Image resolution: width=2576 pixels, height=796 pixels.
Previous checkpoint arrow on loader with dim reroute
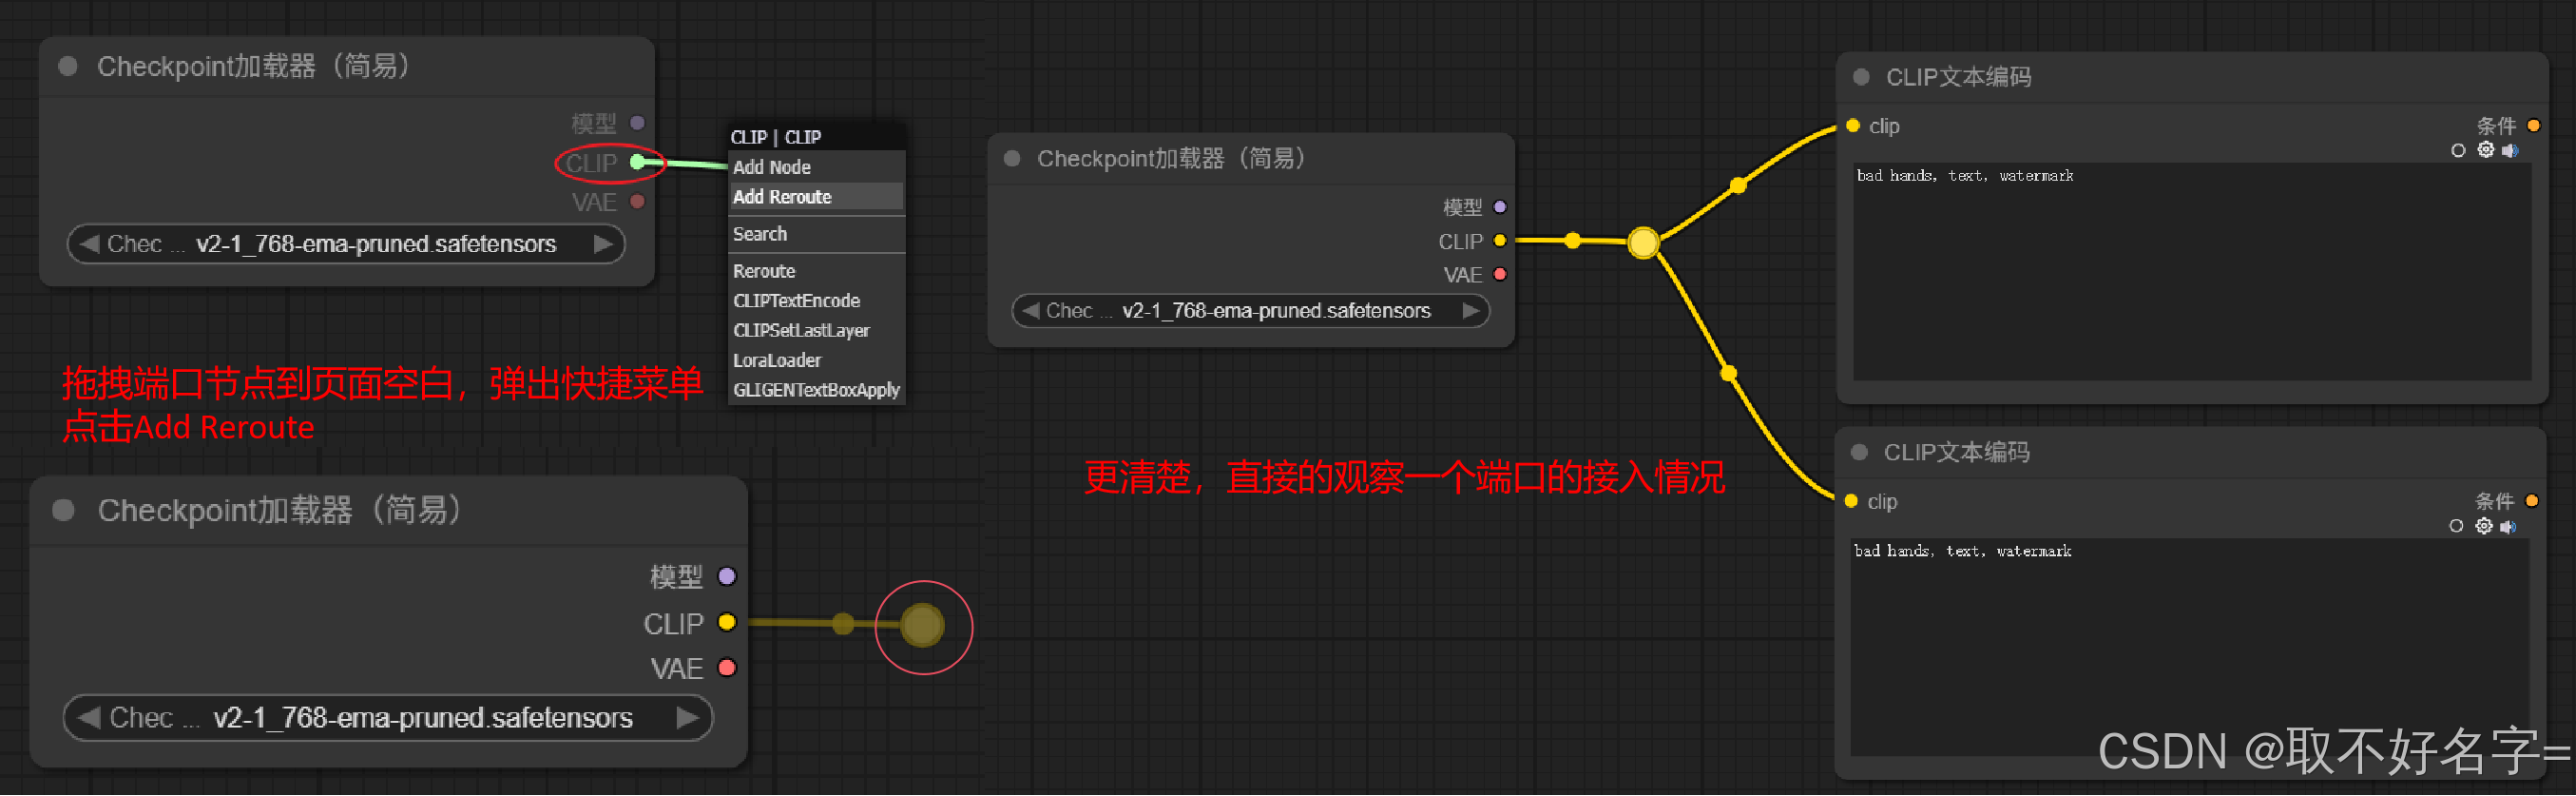(89, 718)
